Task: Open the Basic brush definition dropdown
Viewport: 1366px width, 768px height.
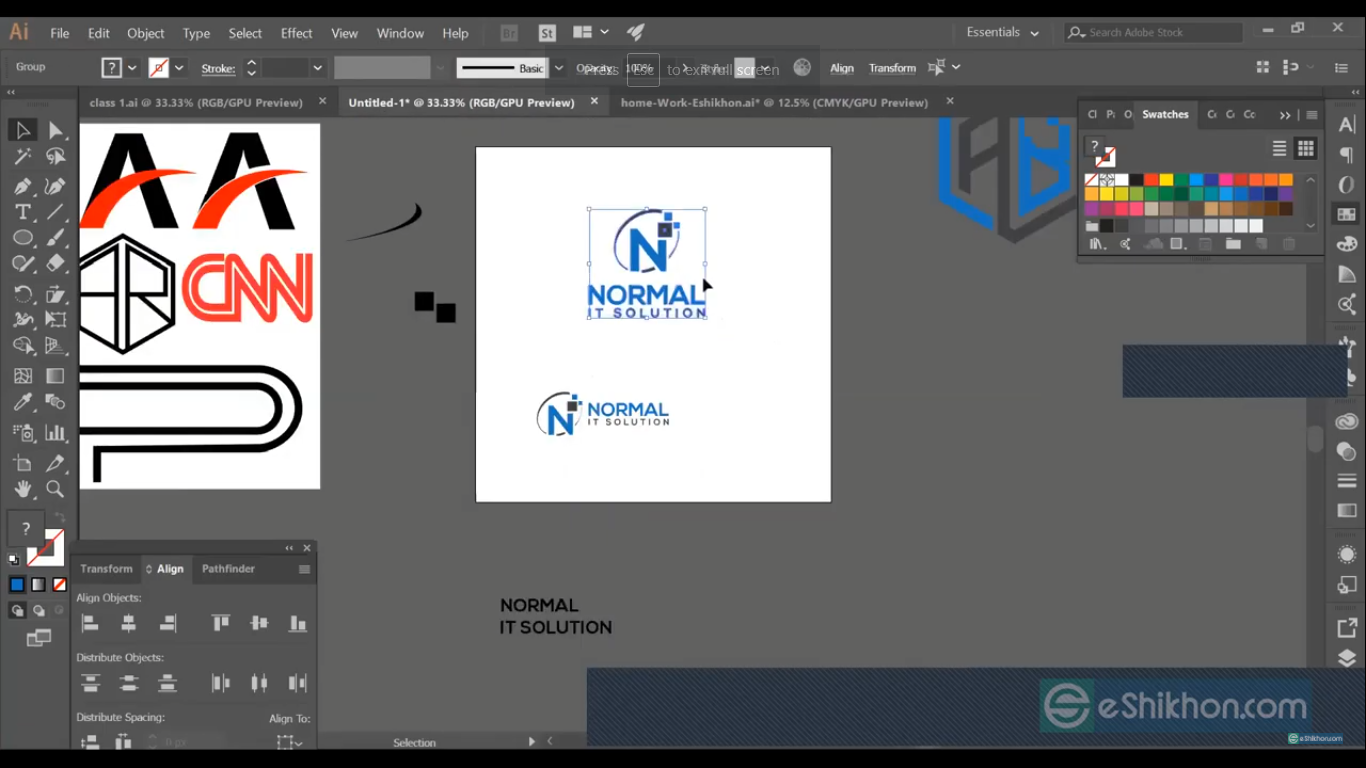Action: [558, 68]
